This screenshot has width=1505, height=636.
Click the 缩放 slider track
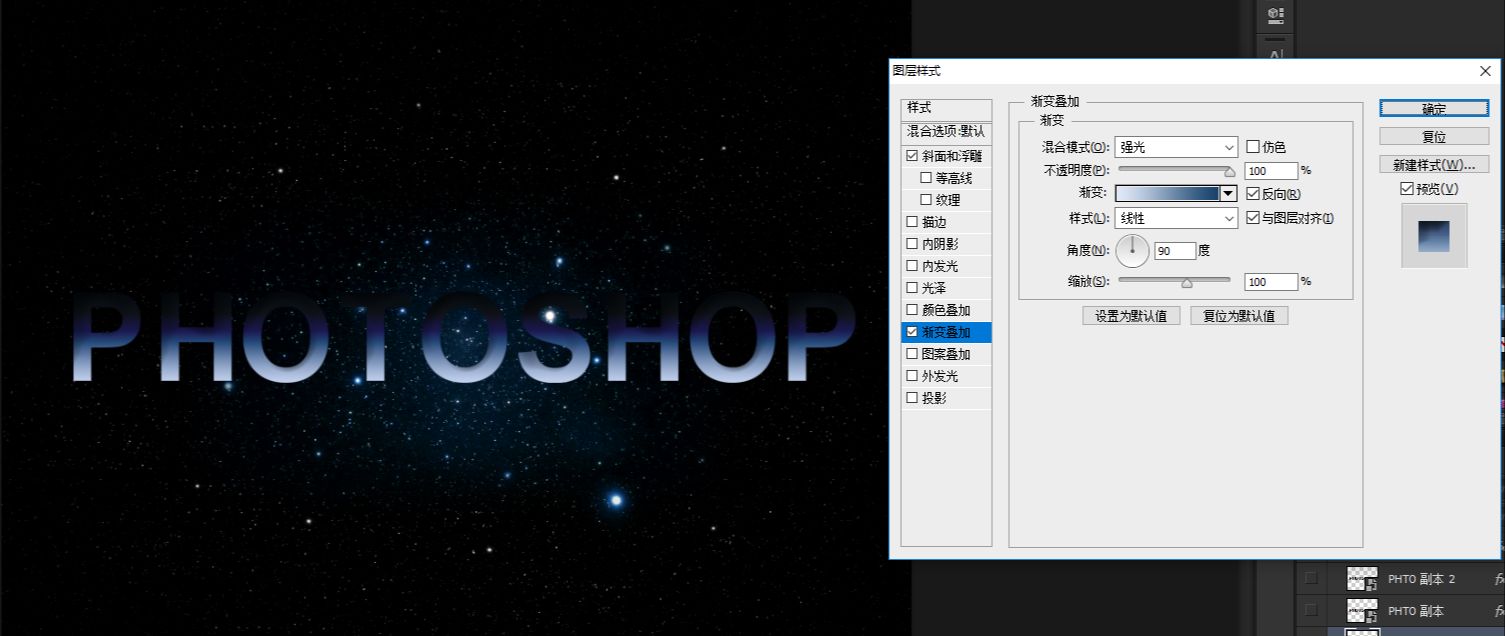1175,281
